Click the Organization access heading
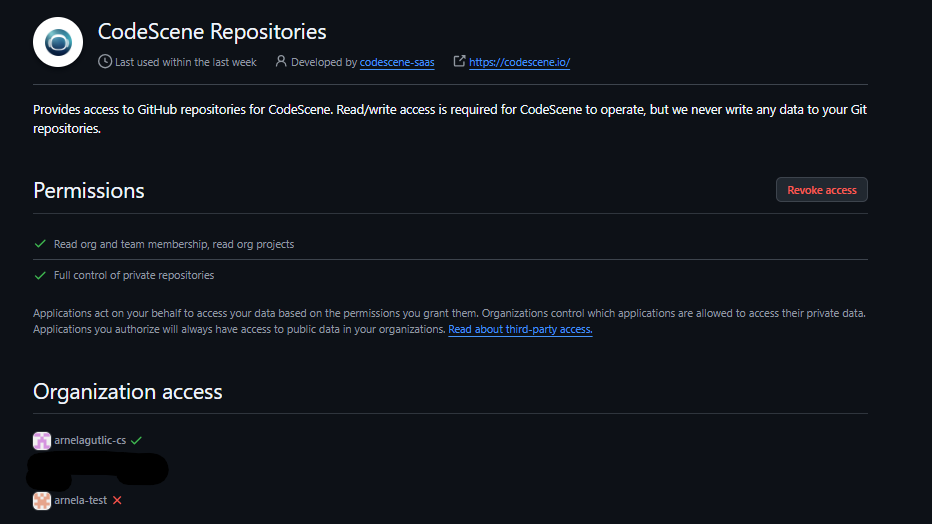The height and width of the screenshot is (524, 932). pyautogui.click(x=128, y=392)
